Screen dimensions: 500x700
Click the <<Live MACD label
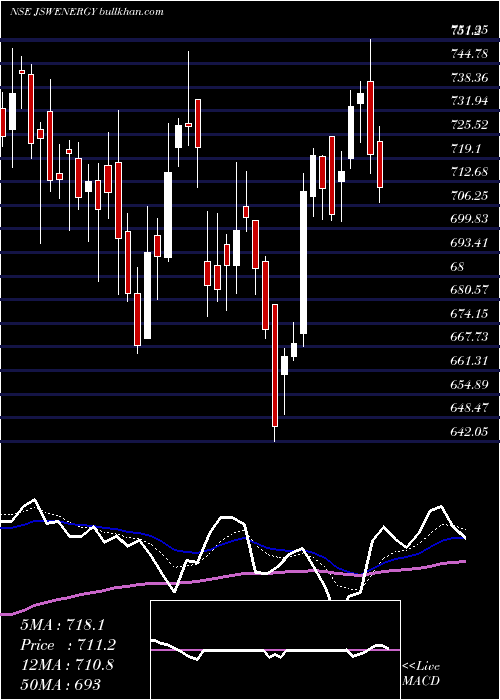tap(421, 673)
